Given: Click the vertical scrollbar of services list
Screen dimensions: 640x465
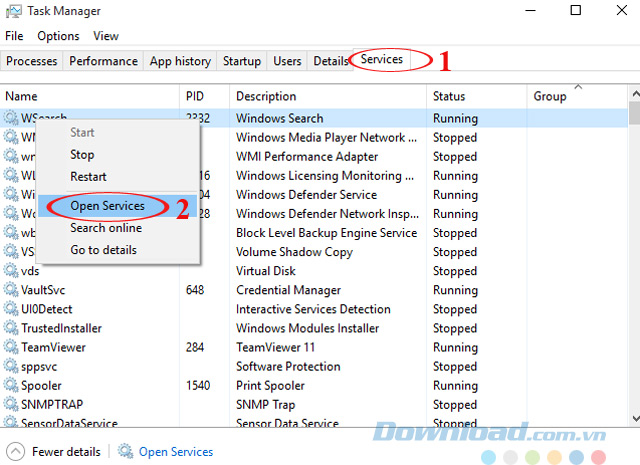Looking at the screenshot, I should click(634, 250).
